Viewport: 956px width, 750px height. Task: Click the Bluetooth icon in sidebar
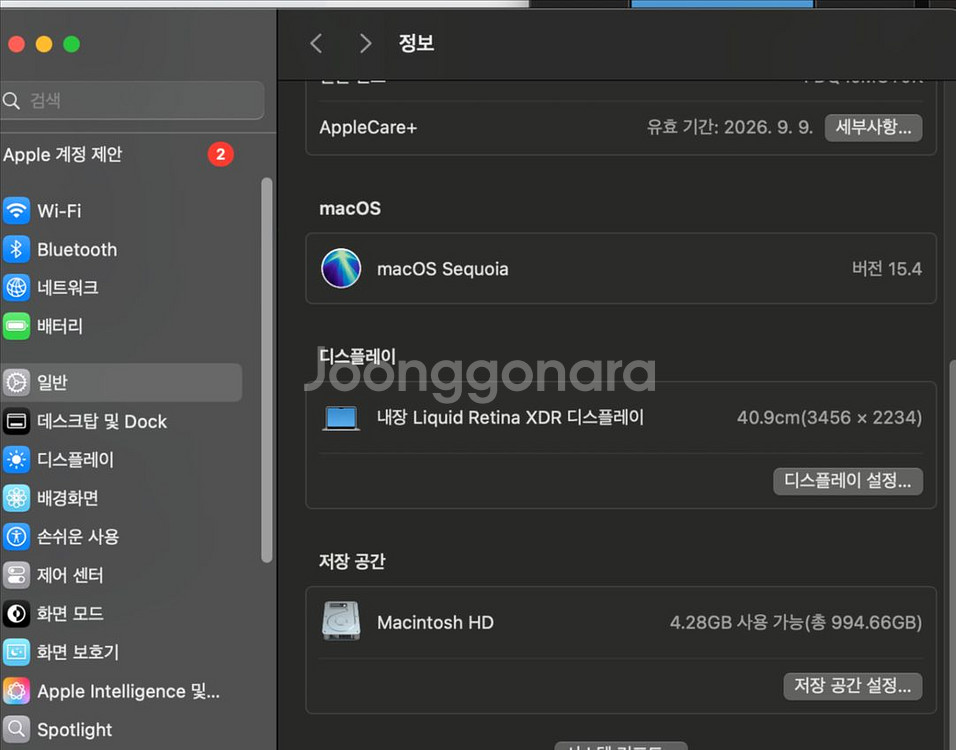[x=16, y=249]
